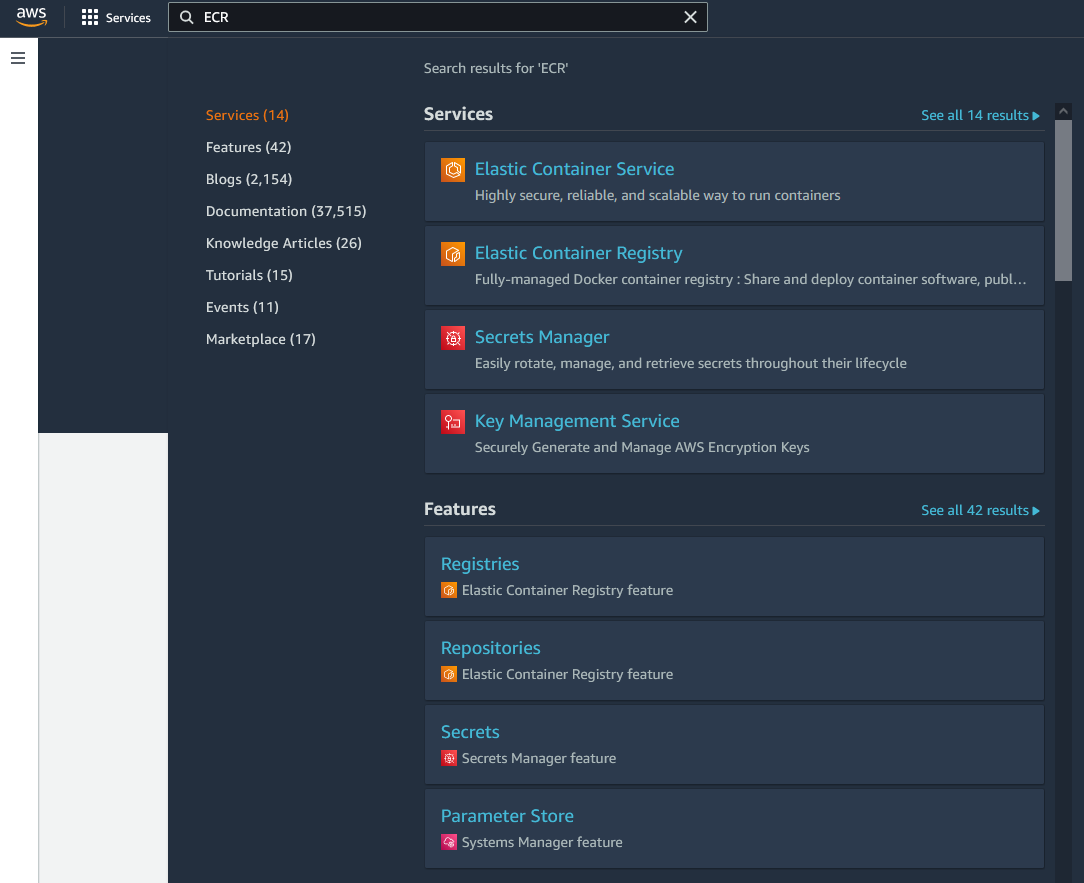
Task: Open See all 14 results link
Action: (x=980, y=115)
